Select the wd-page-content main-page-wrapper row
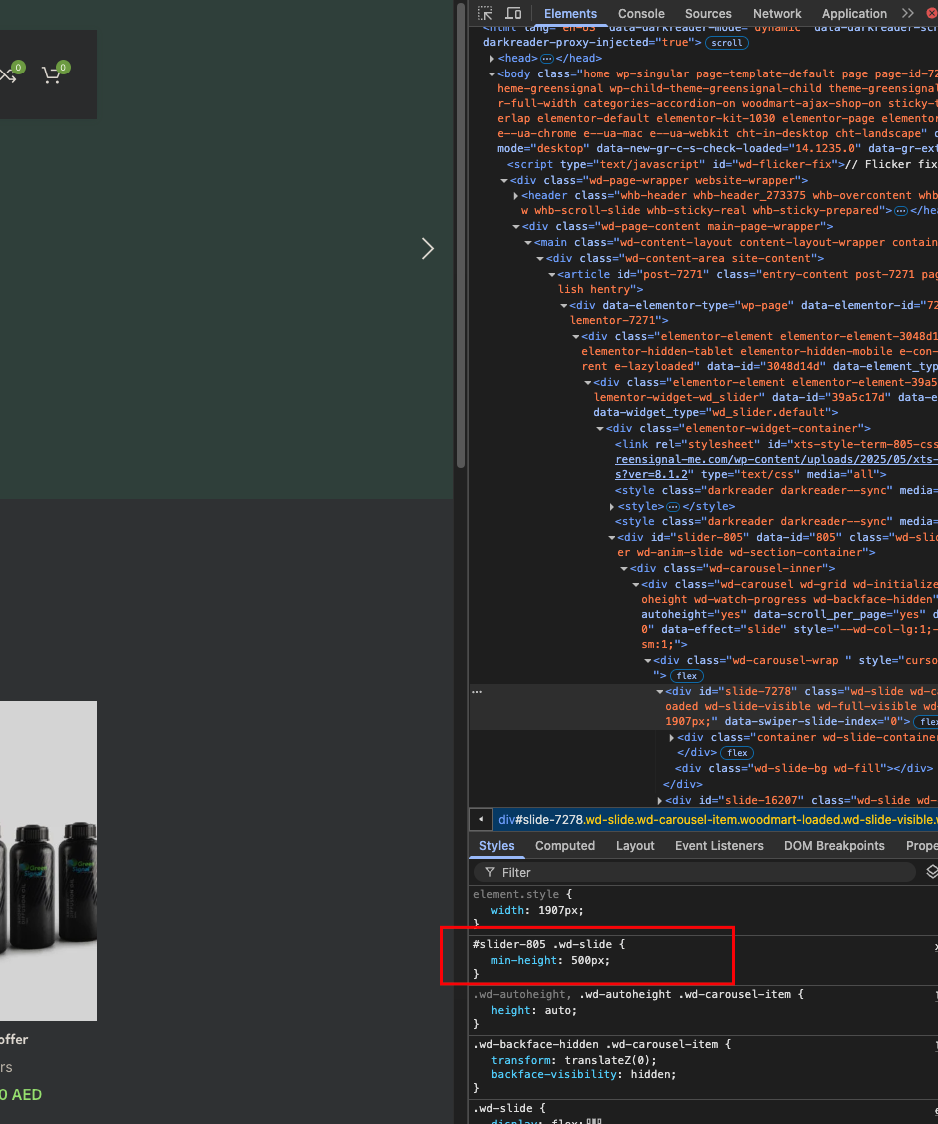Screen dimensions: 938x1124 point(677,227)
